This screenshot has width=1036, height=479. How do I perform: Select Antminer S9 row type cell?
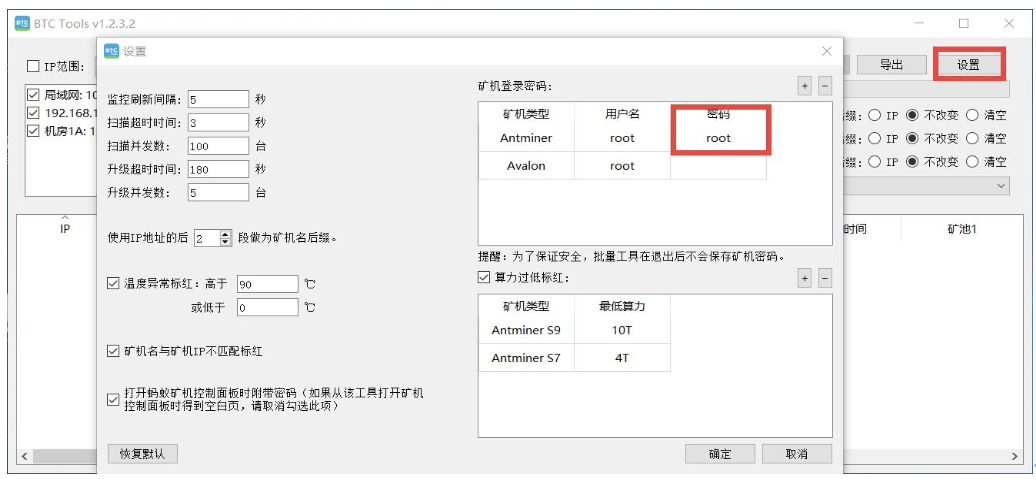(526, 330)
